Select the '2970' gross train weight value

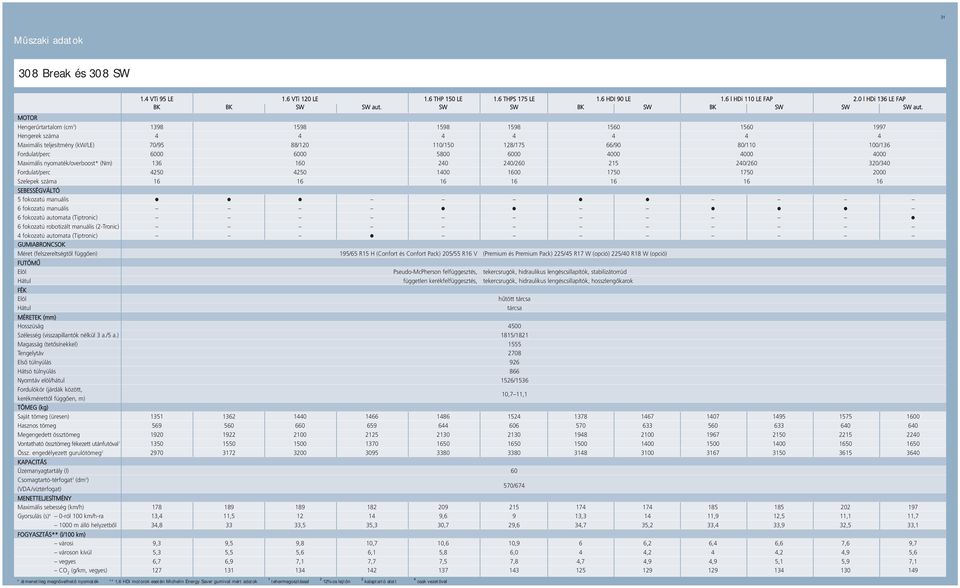(x=157, y=453)
